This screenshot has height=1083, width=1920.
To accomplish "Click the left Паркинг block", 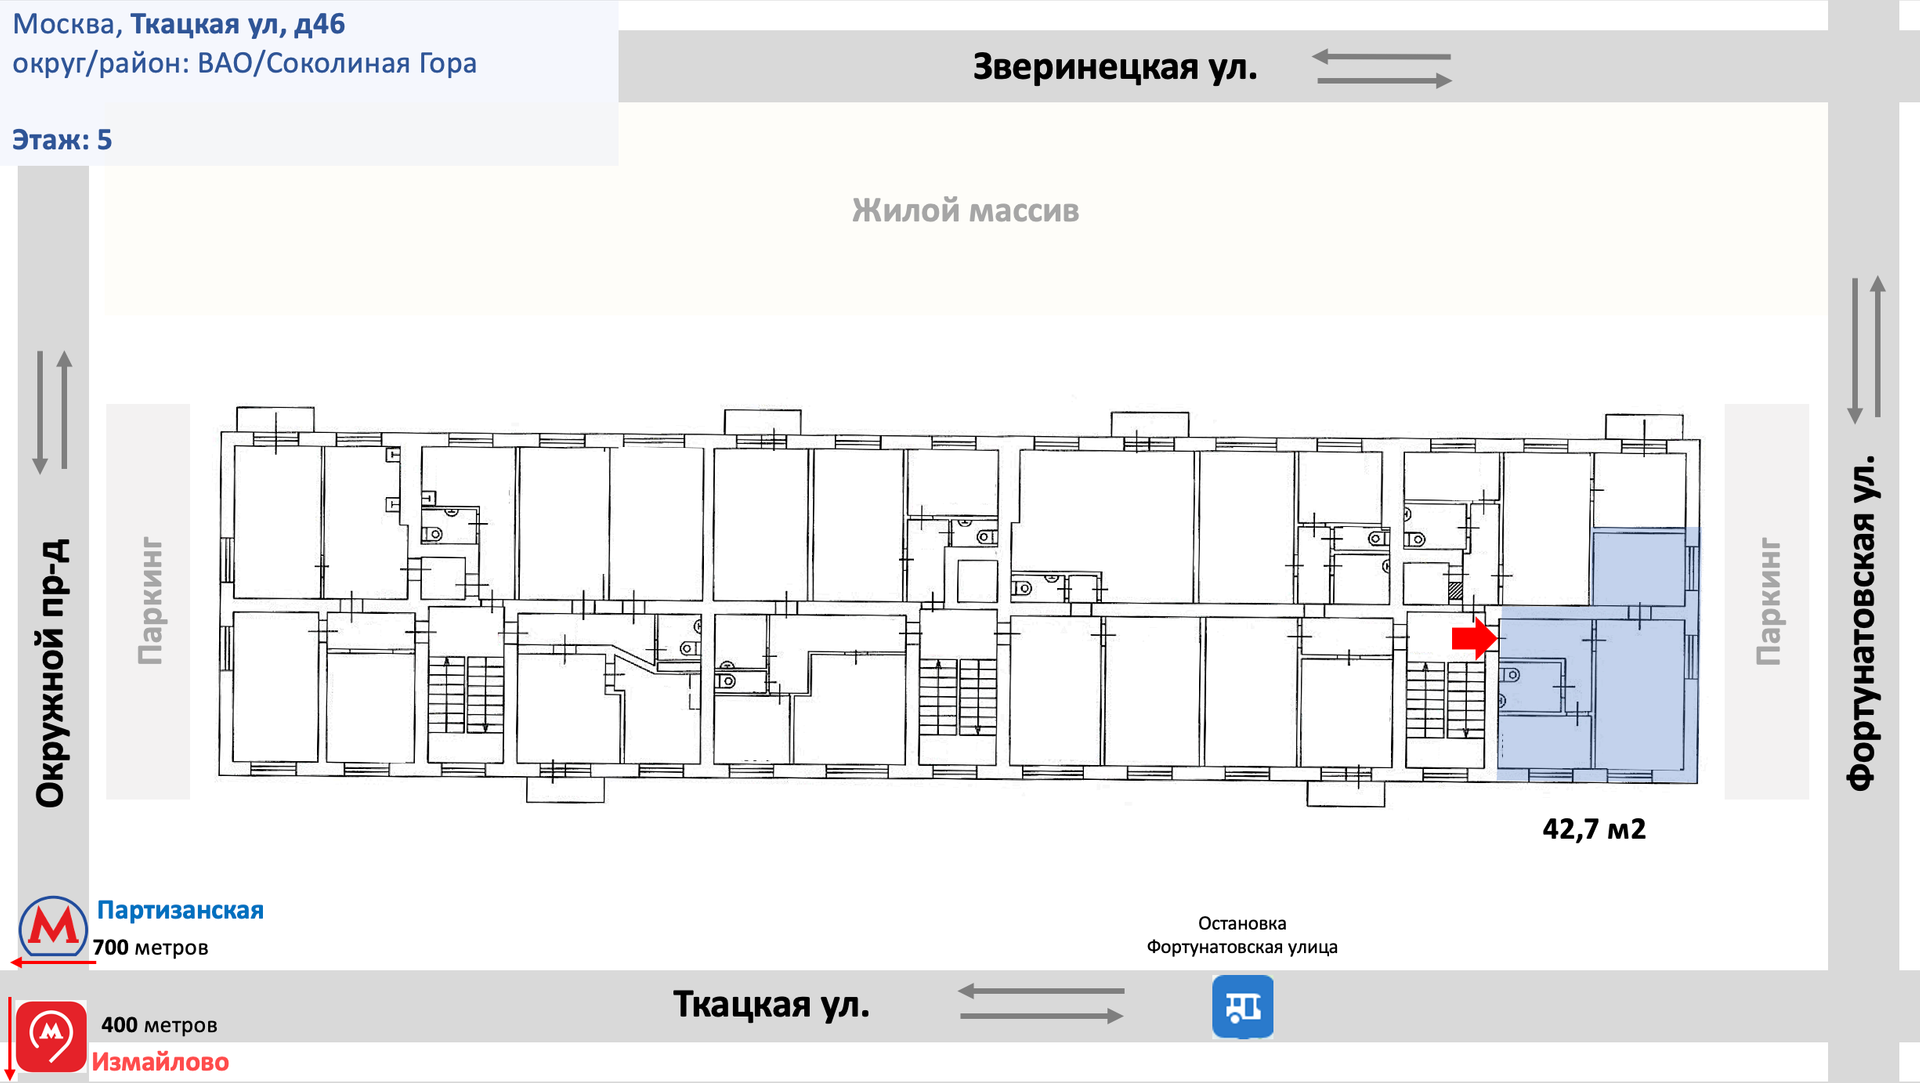I will (148, 601).
